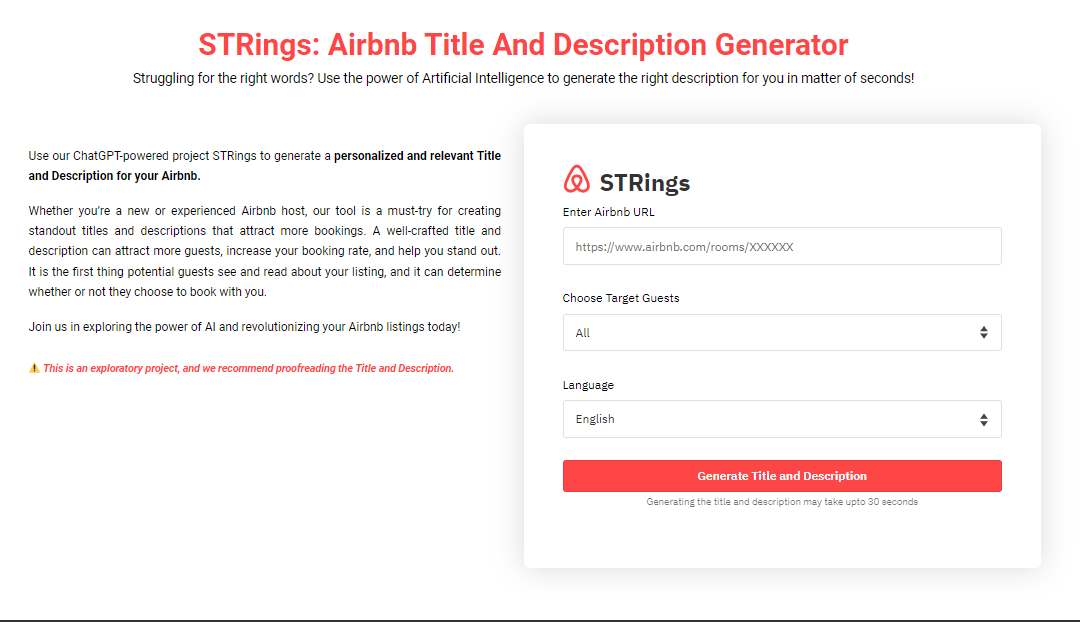Click the "Choose Target Guests" label
The width and height of the screenshot is (1080, 622).
coord(621,298)
